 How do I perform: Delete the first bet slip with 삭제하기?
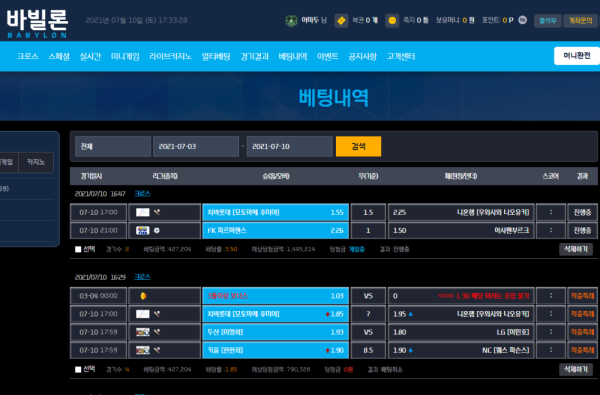tap(576, 249)
